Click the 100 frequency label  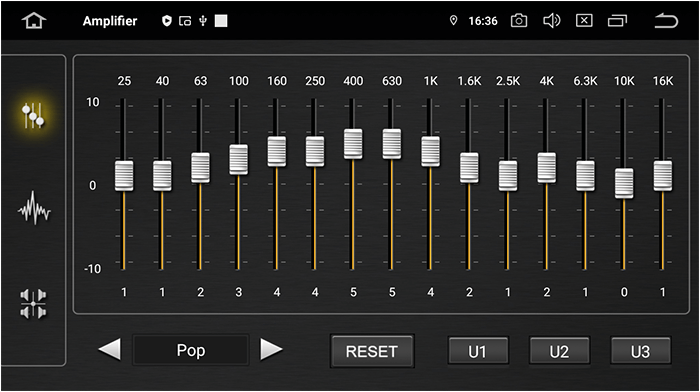pyautogui.click(x=238, y=81)
